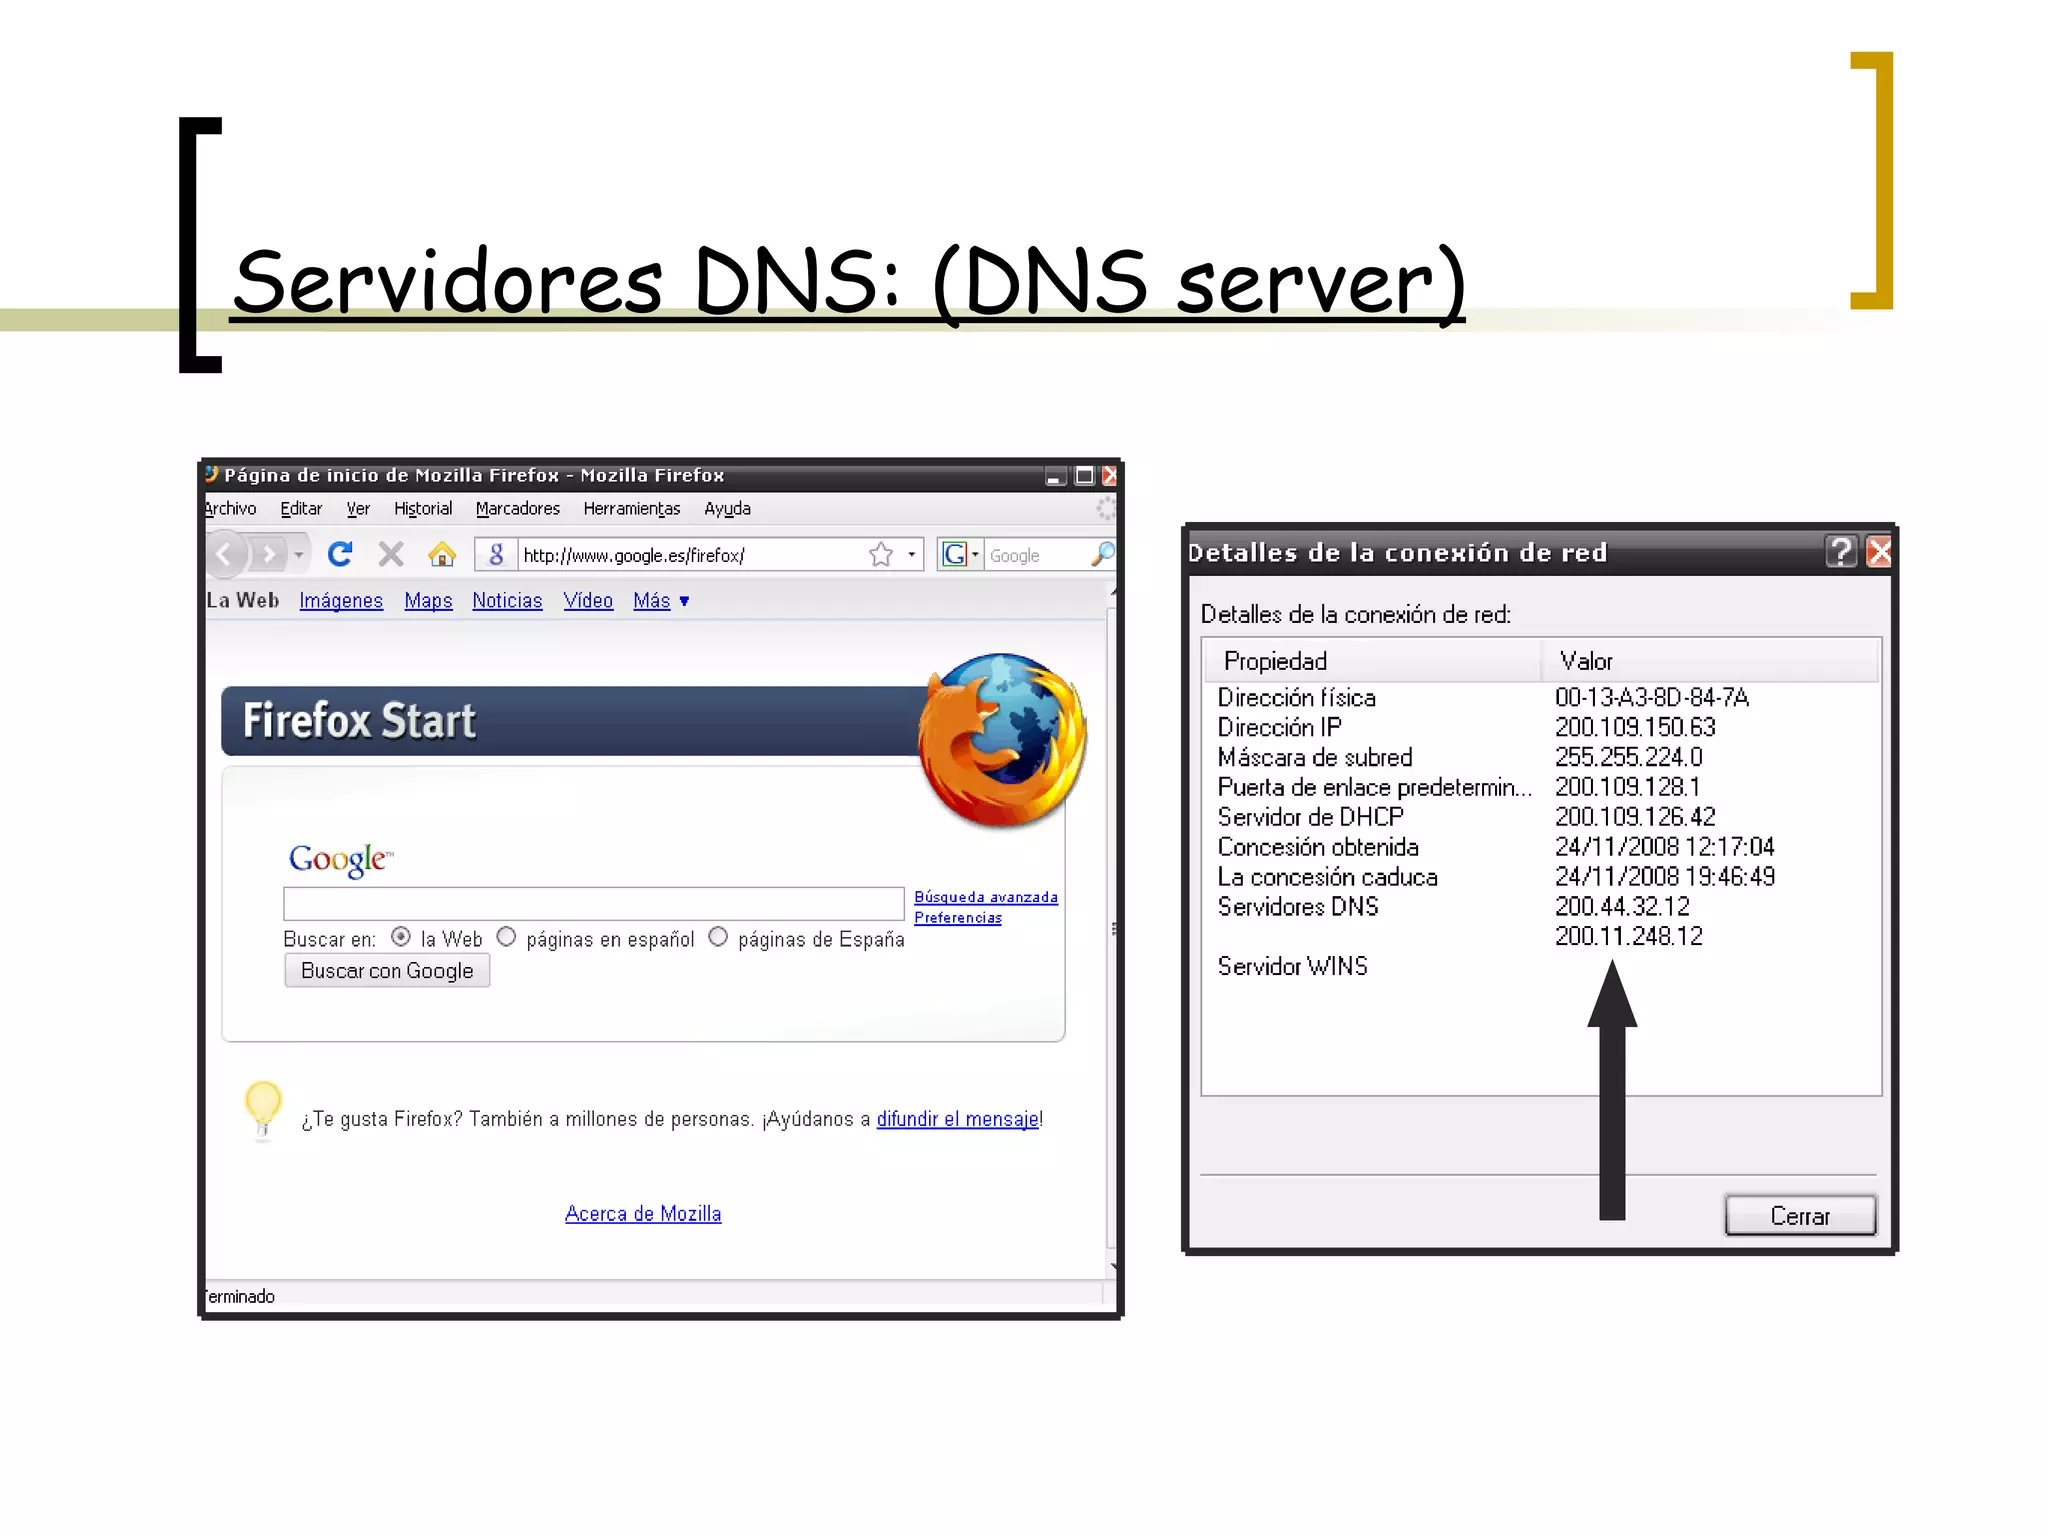Reload the page with the blue refresh icon
2048x1536 pixels.
tap(340, 554)
